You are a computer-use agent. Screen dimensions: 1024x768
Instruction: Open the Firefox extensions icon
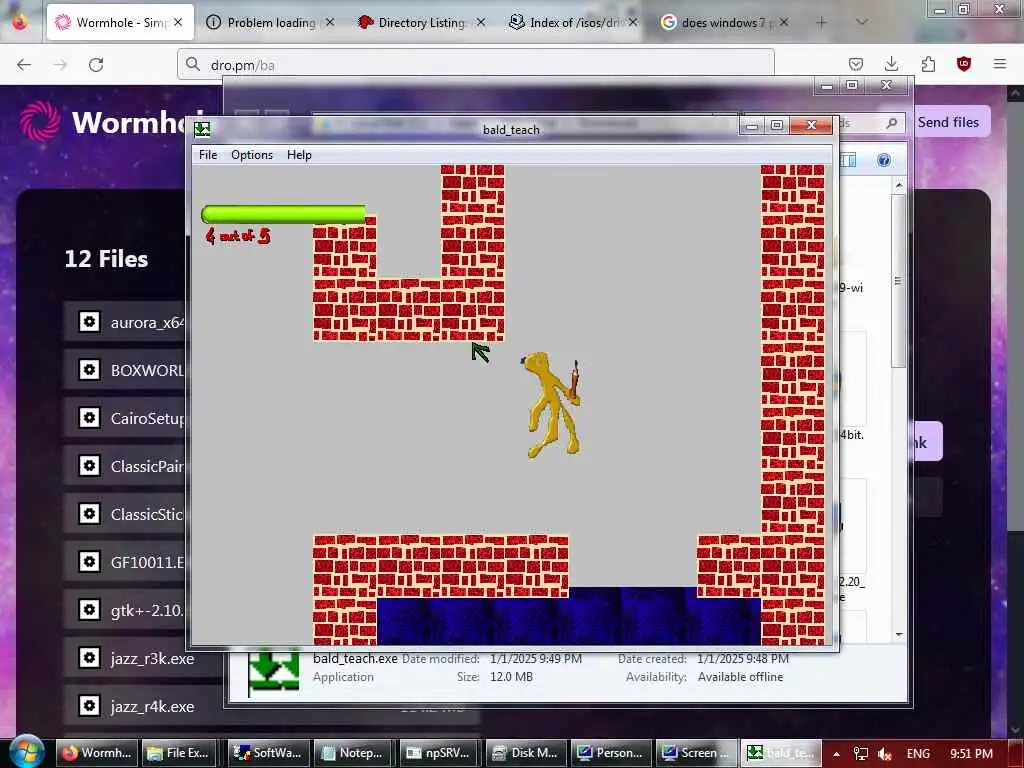tap(928, 64)
